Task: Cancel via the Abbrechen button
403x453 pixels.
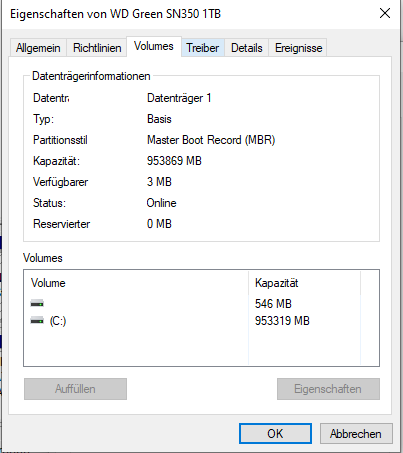Action: 356,434
